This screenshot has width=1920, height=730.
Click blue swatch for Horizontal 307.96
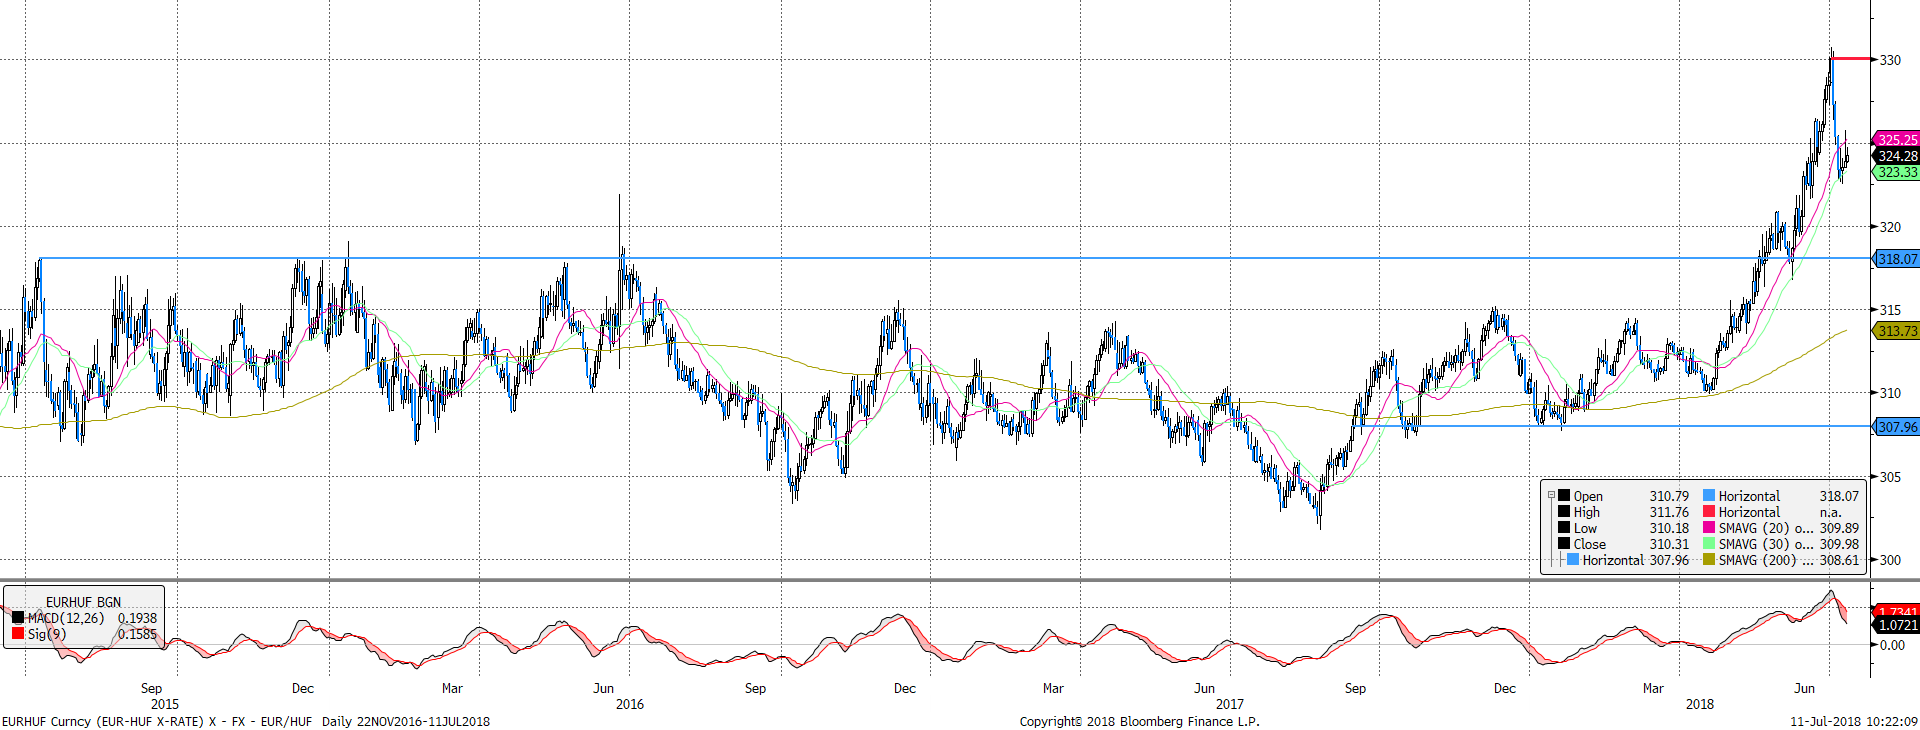click(1573, 559)
